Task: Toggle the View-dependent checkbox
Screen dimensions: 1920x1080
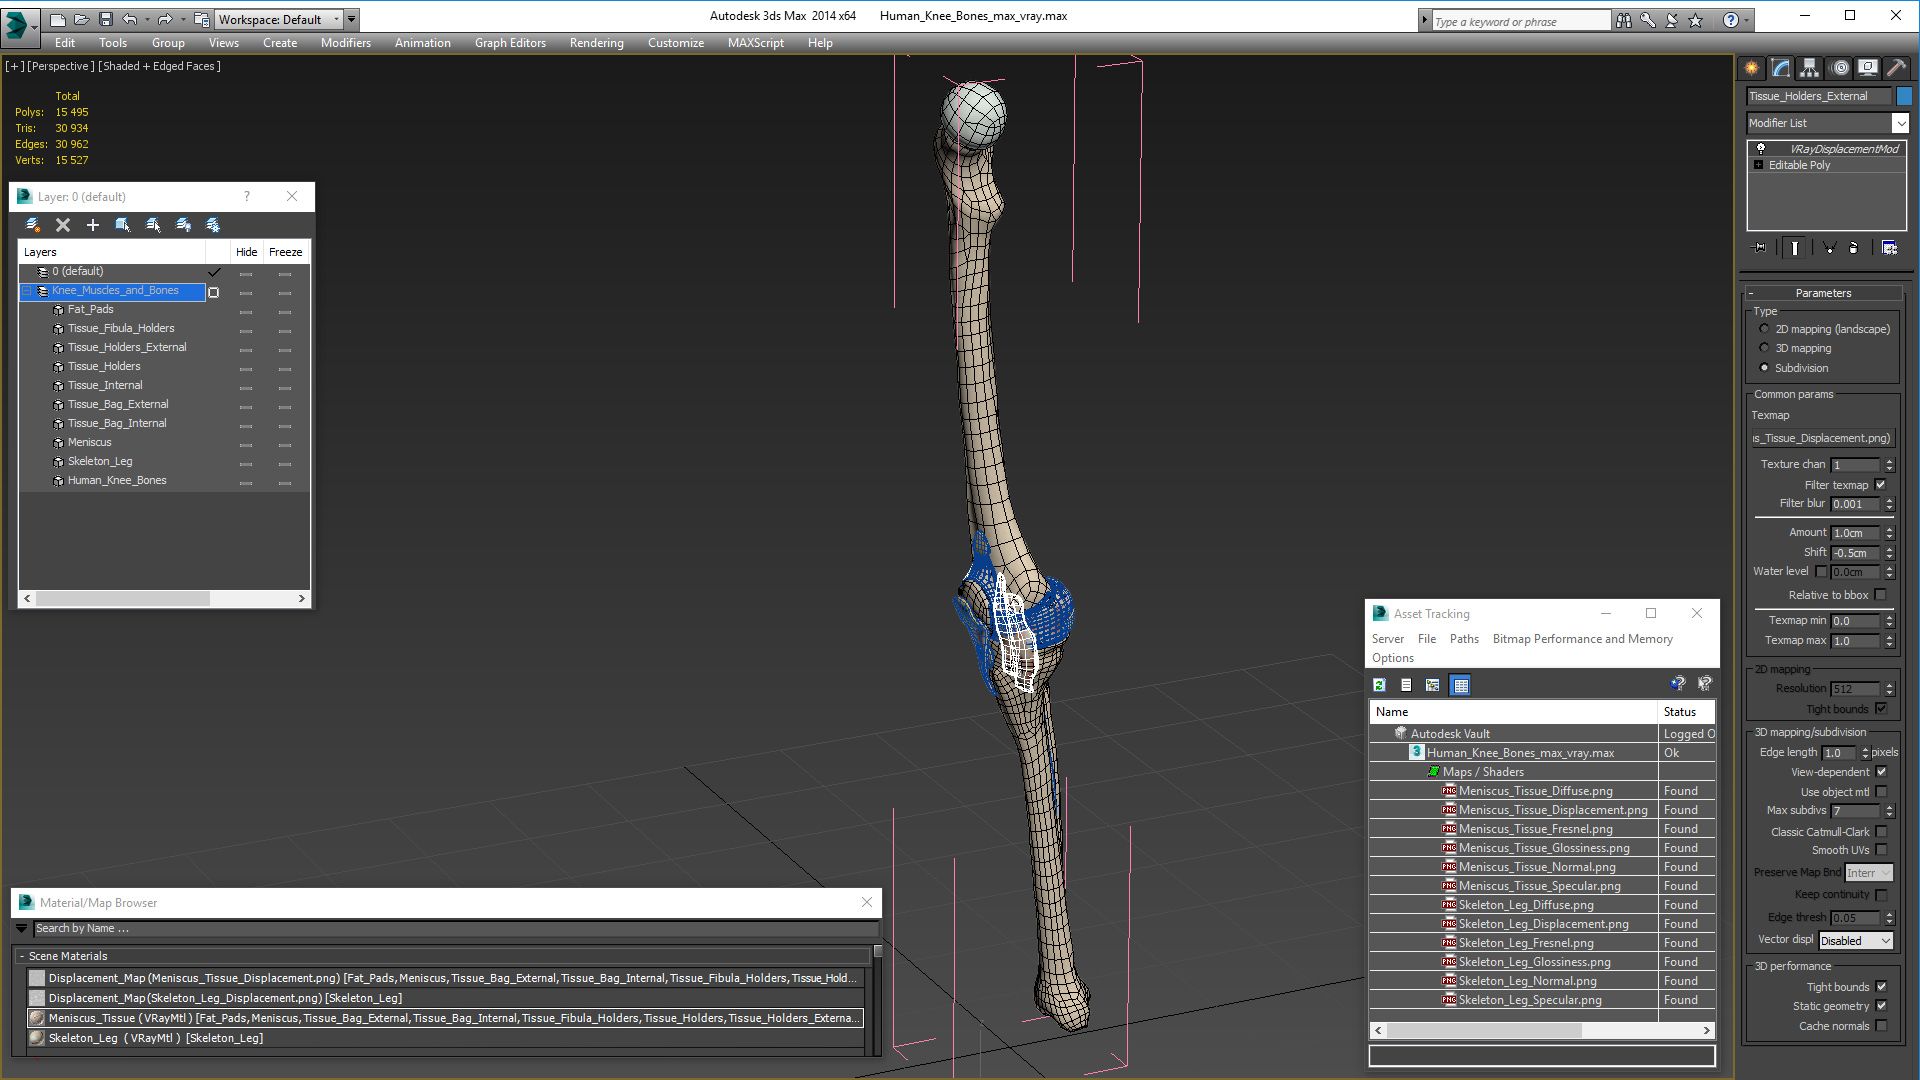Action: pos(1881,772)
